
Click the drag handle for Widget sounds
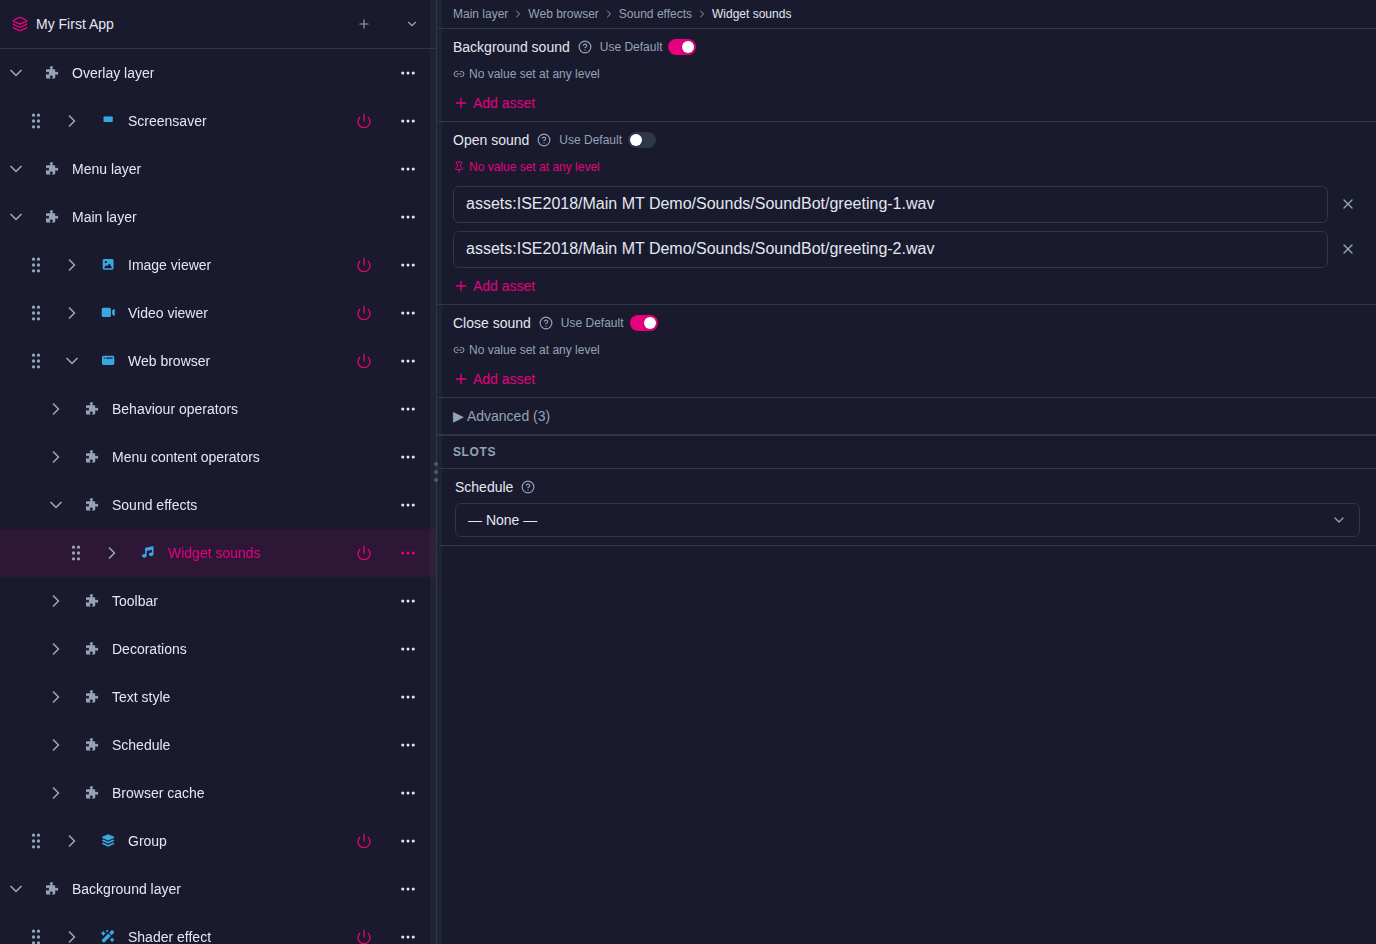[x=76, y=553]
